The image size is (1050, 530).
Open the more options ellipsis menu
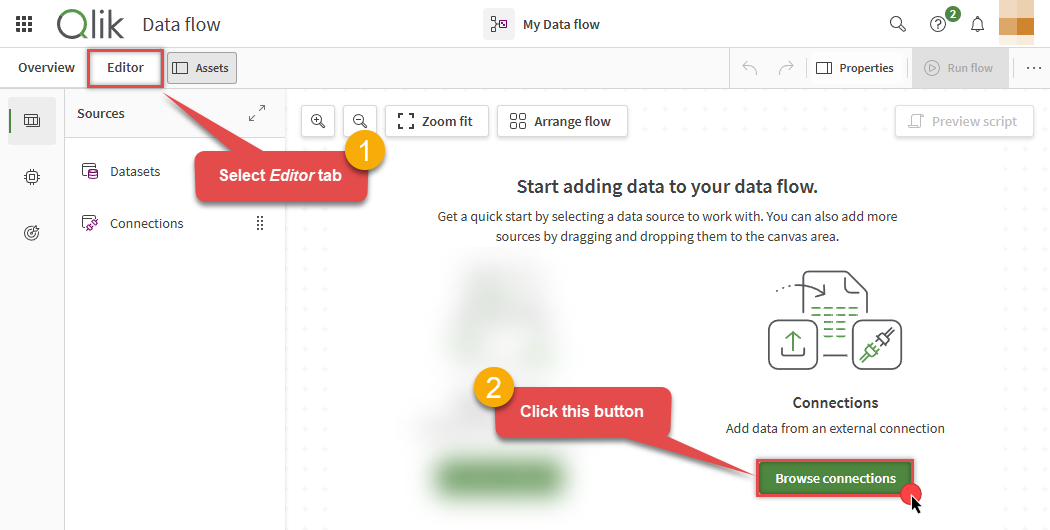1034,68
